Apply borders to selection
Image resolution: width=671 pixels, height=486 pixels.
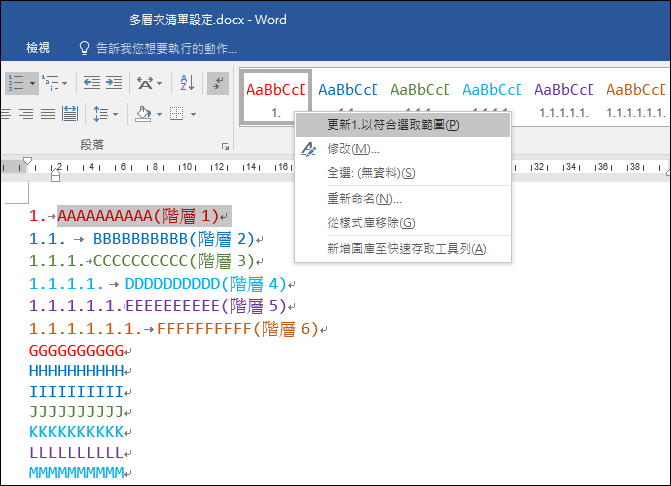pos(176,114)
